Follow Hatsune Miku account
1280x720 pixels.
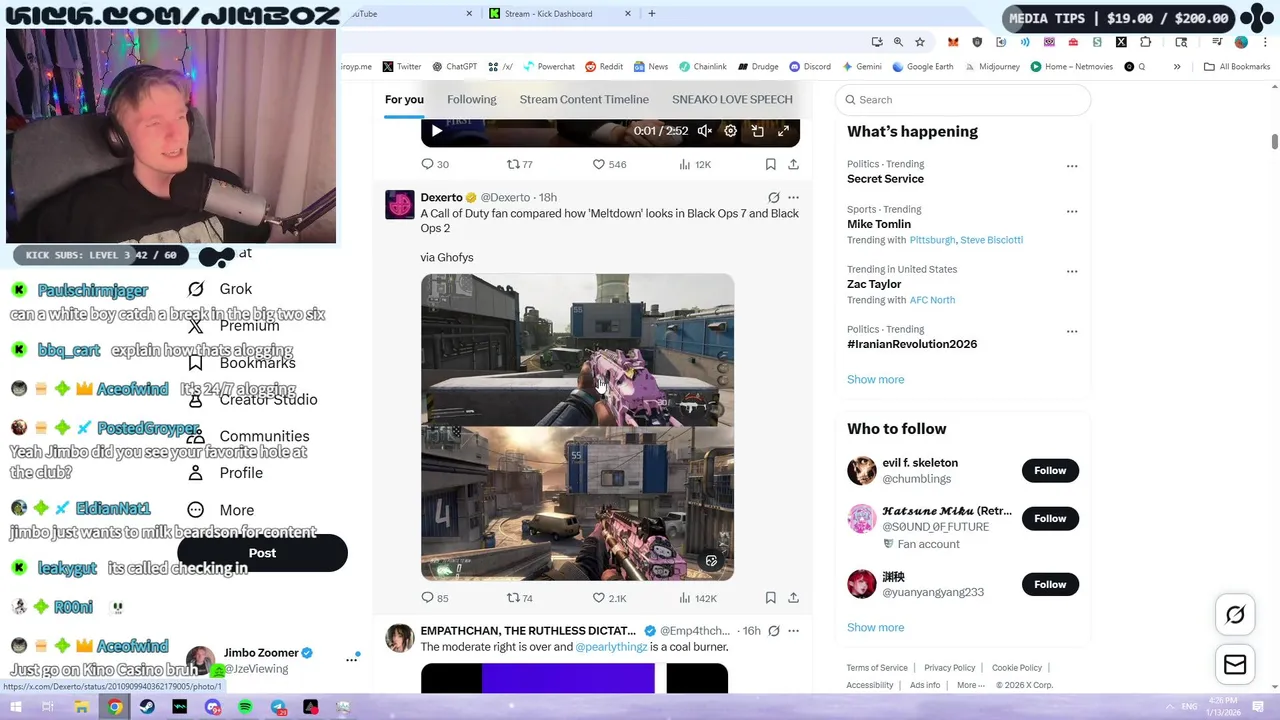1050,518
